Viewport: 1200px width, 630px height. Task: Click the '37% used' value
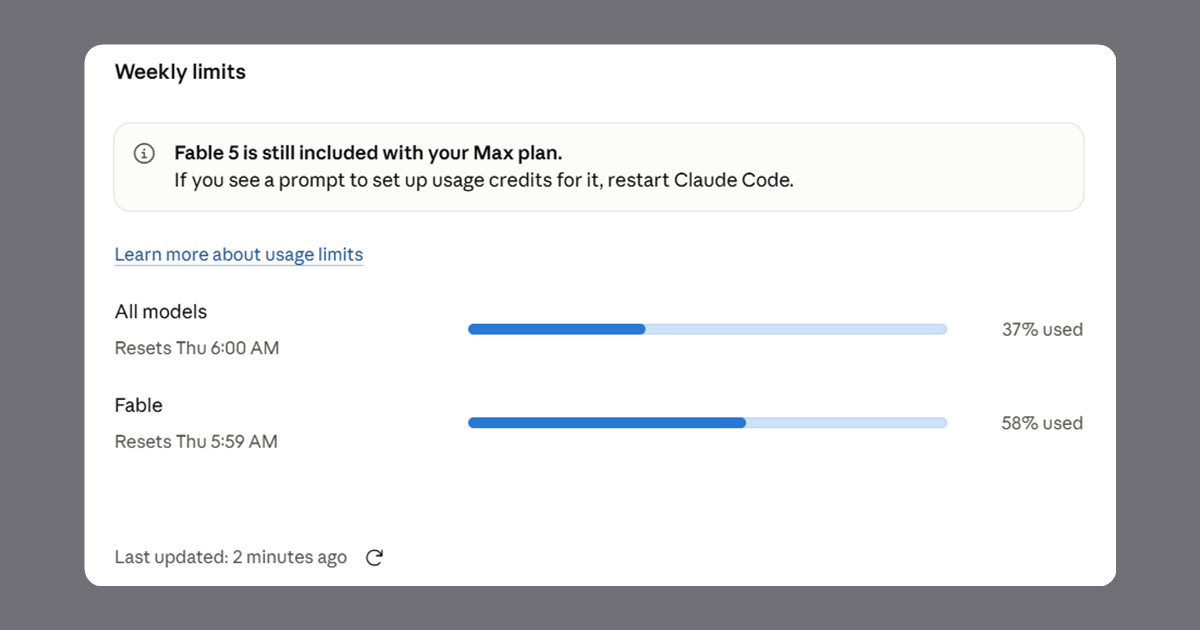pos(1042,329)
